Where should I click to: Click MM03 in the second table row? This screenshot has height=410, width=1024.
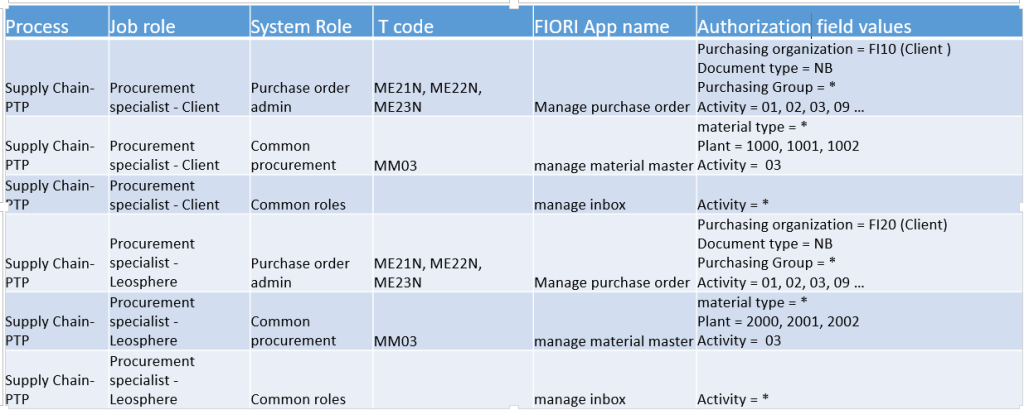coord(395,166)
